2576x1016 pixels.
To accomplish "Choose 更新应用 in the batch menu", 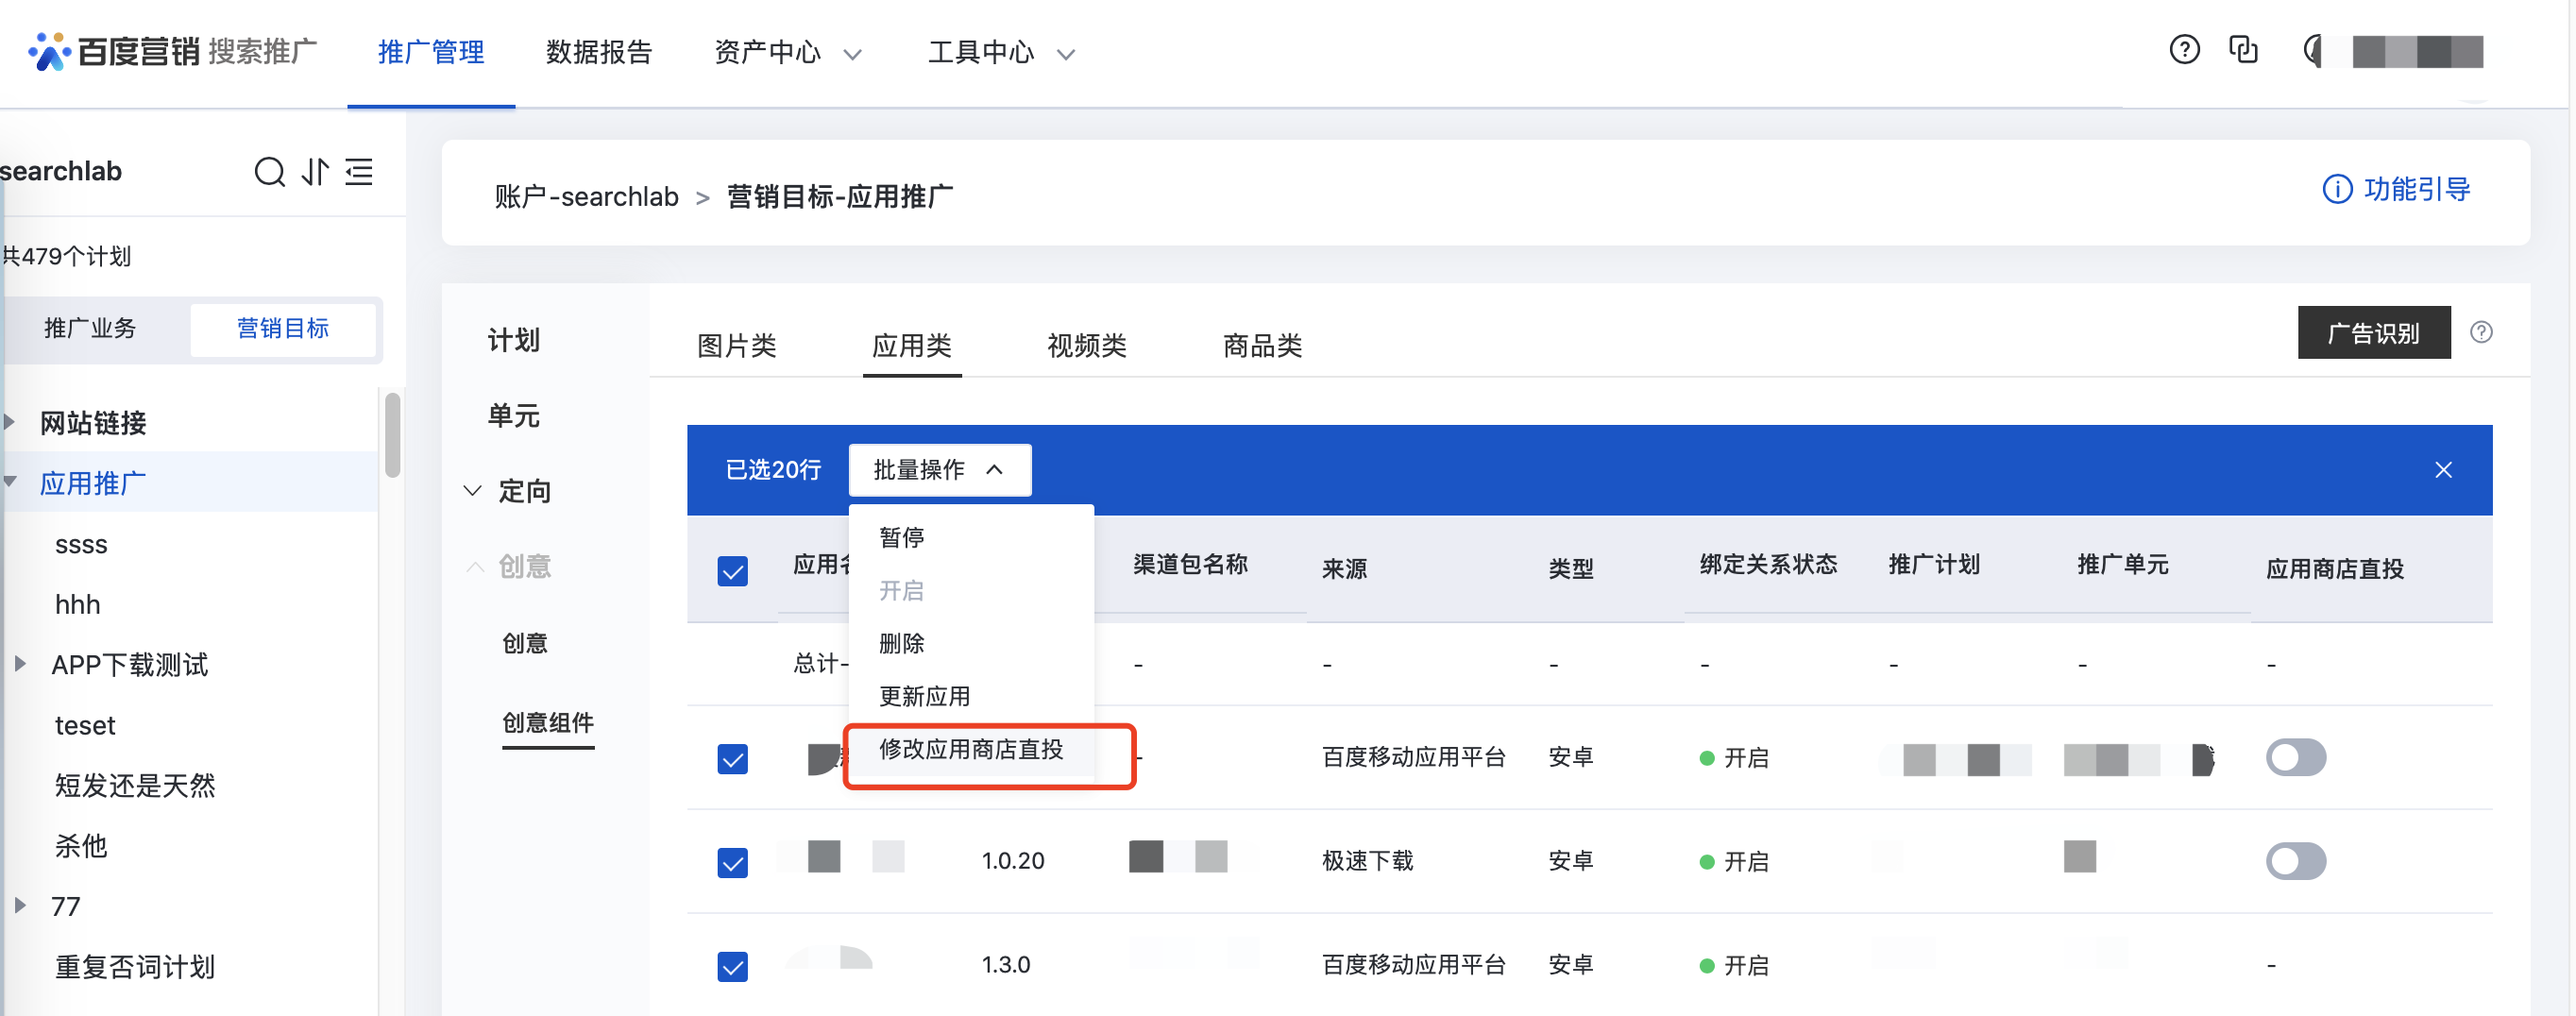I will coord(924,697).
